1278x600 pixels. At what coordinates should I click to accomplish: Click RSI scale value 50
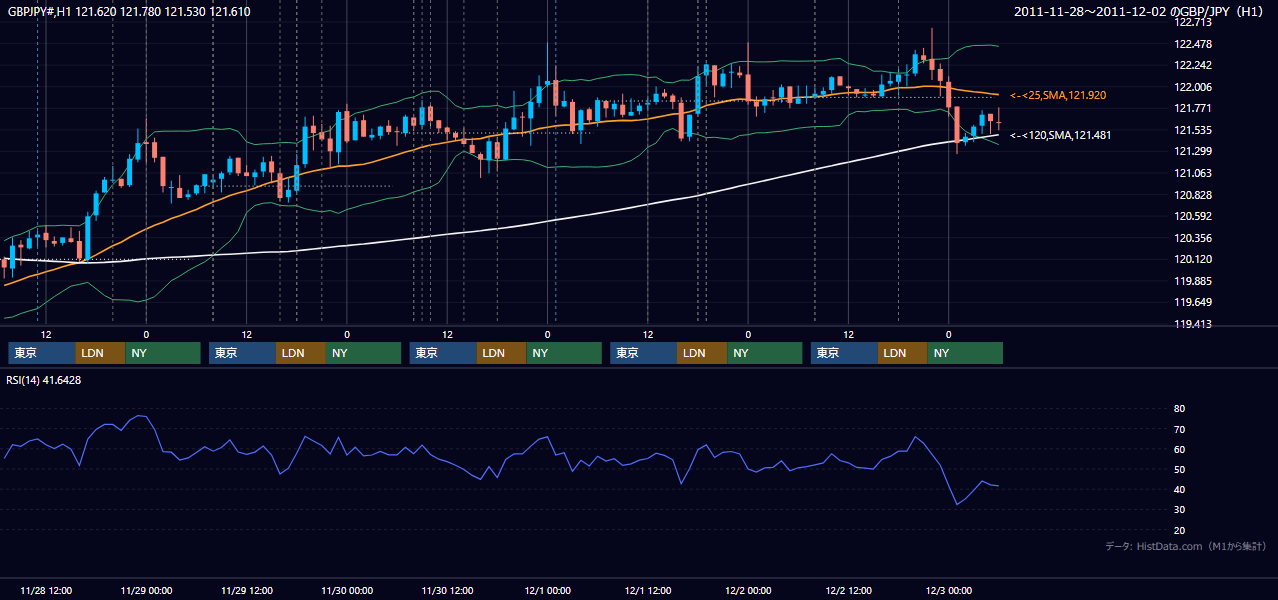click(x=1179, y=469)
